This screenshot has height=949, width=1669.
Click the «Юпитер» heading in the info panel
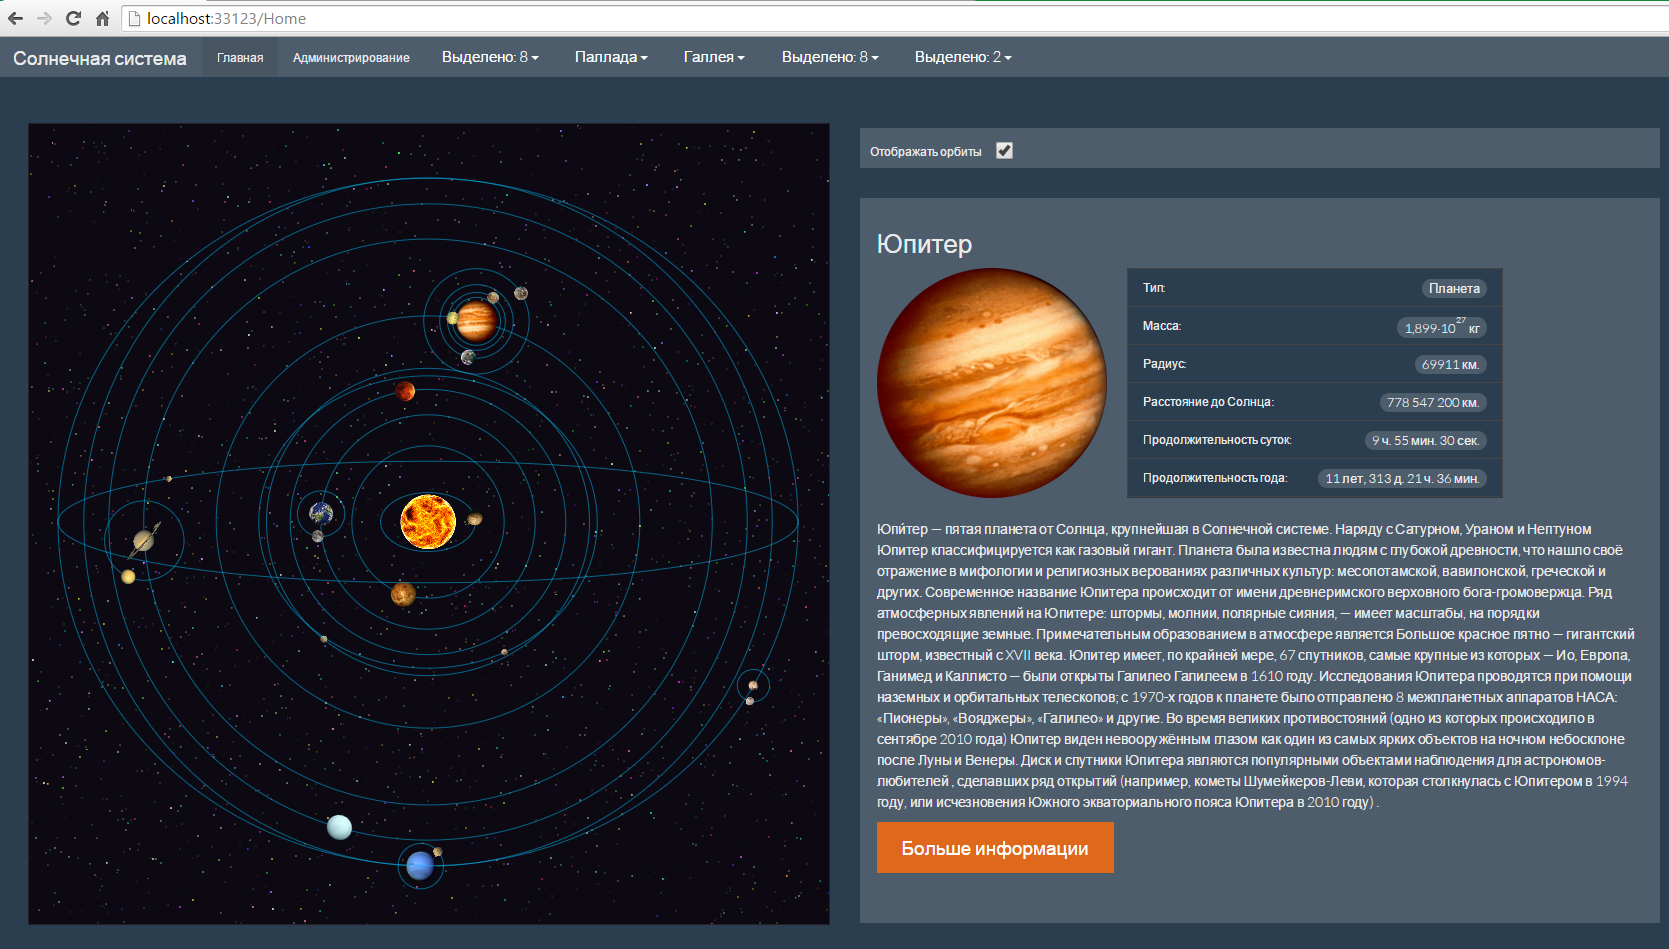924,244
